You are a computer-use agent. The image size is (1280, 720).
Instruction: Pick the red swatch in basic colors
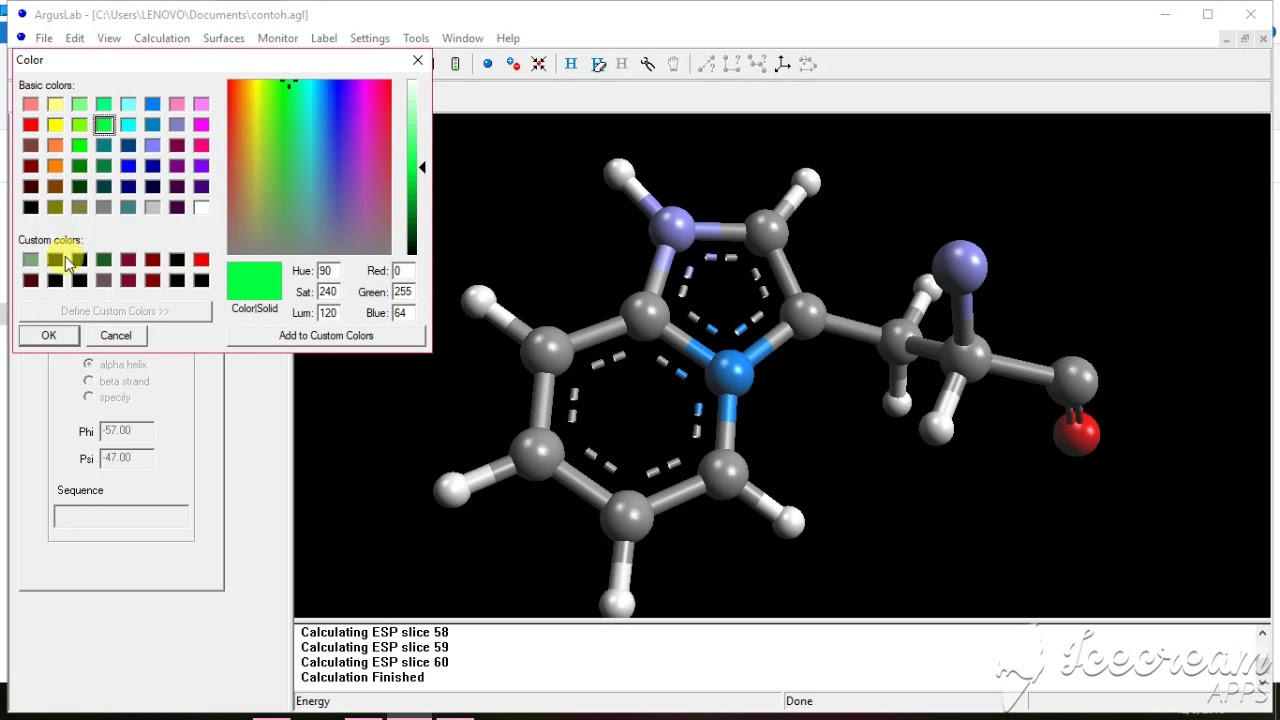point(31,125)
